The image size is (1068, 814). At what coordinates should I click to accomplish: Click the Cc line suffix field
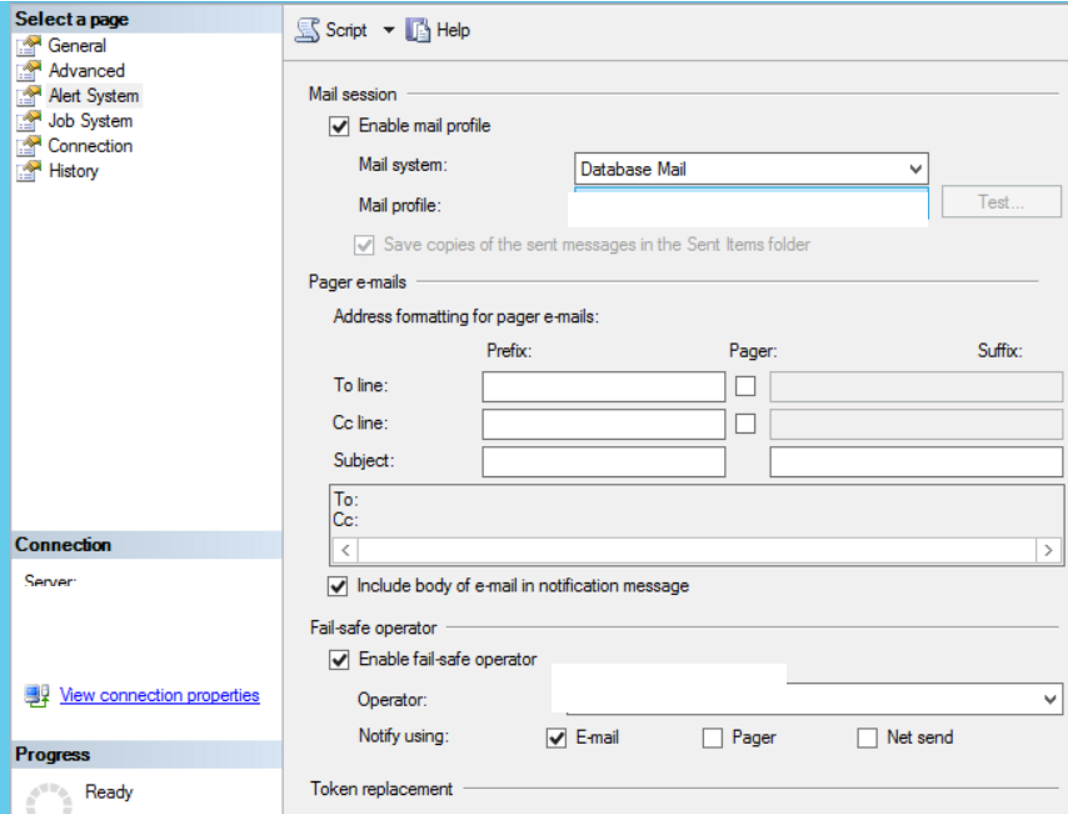point(916,424)
